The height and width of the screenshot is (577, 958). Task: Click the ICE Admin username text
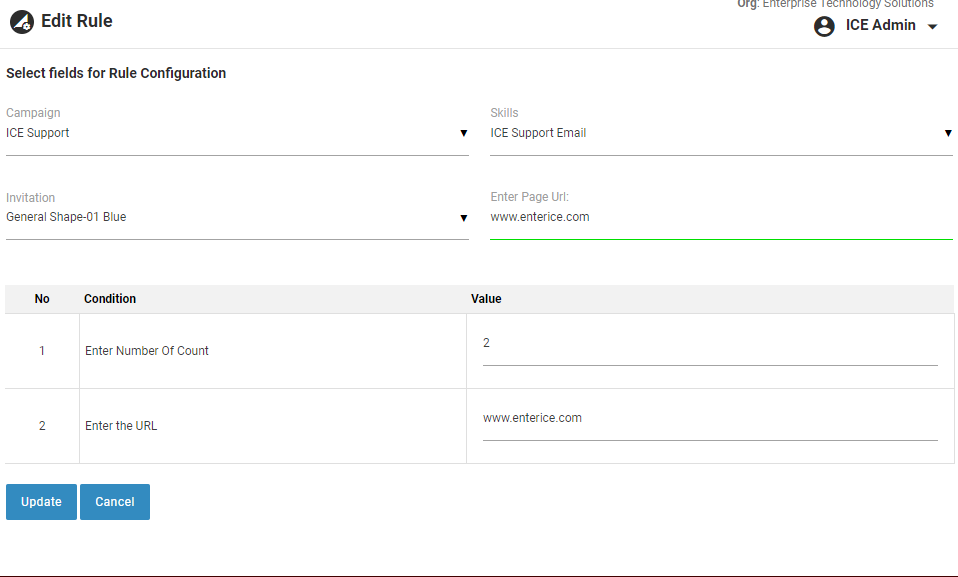880,25
